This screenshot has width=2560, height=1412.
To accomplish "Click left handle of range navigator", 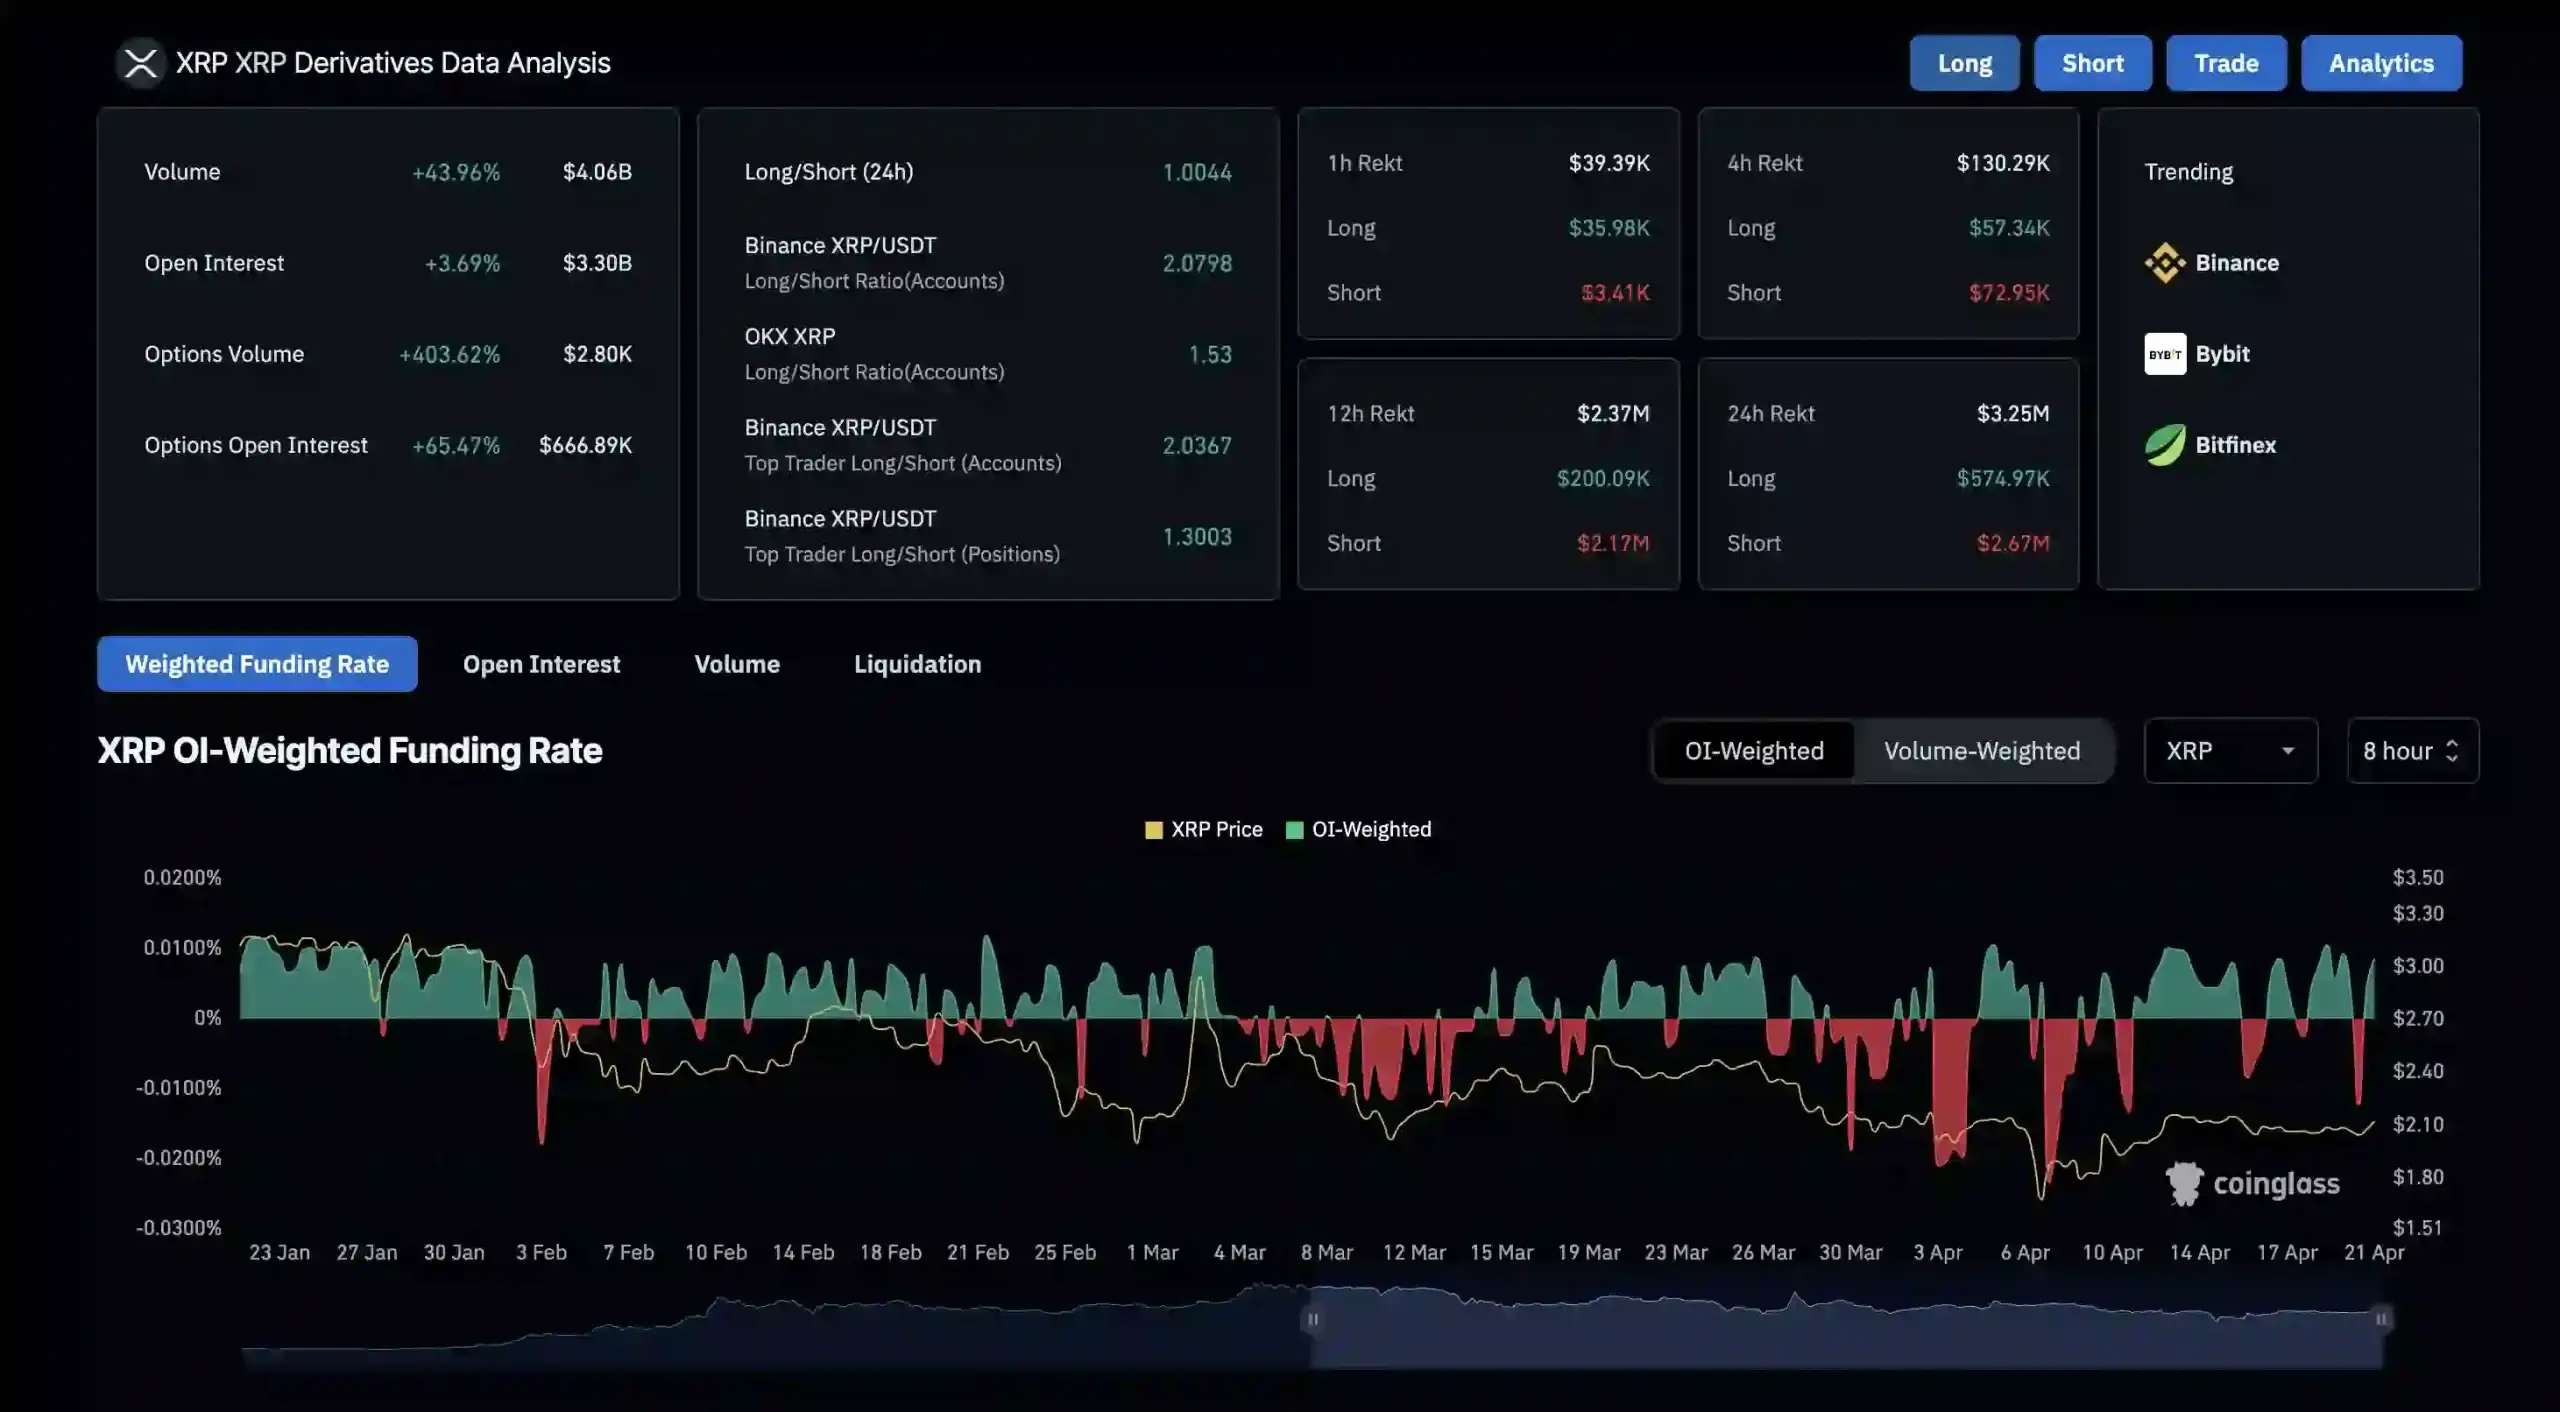I will 1313,1320.
